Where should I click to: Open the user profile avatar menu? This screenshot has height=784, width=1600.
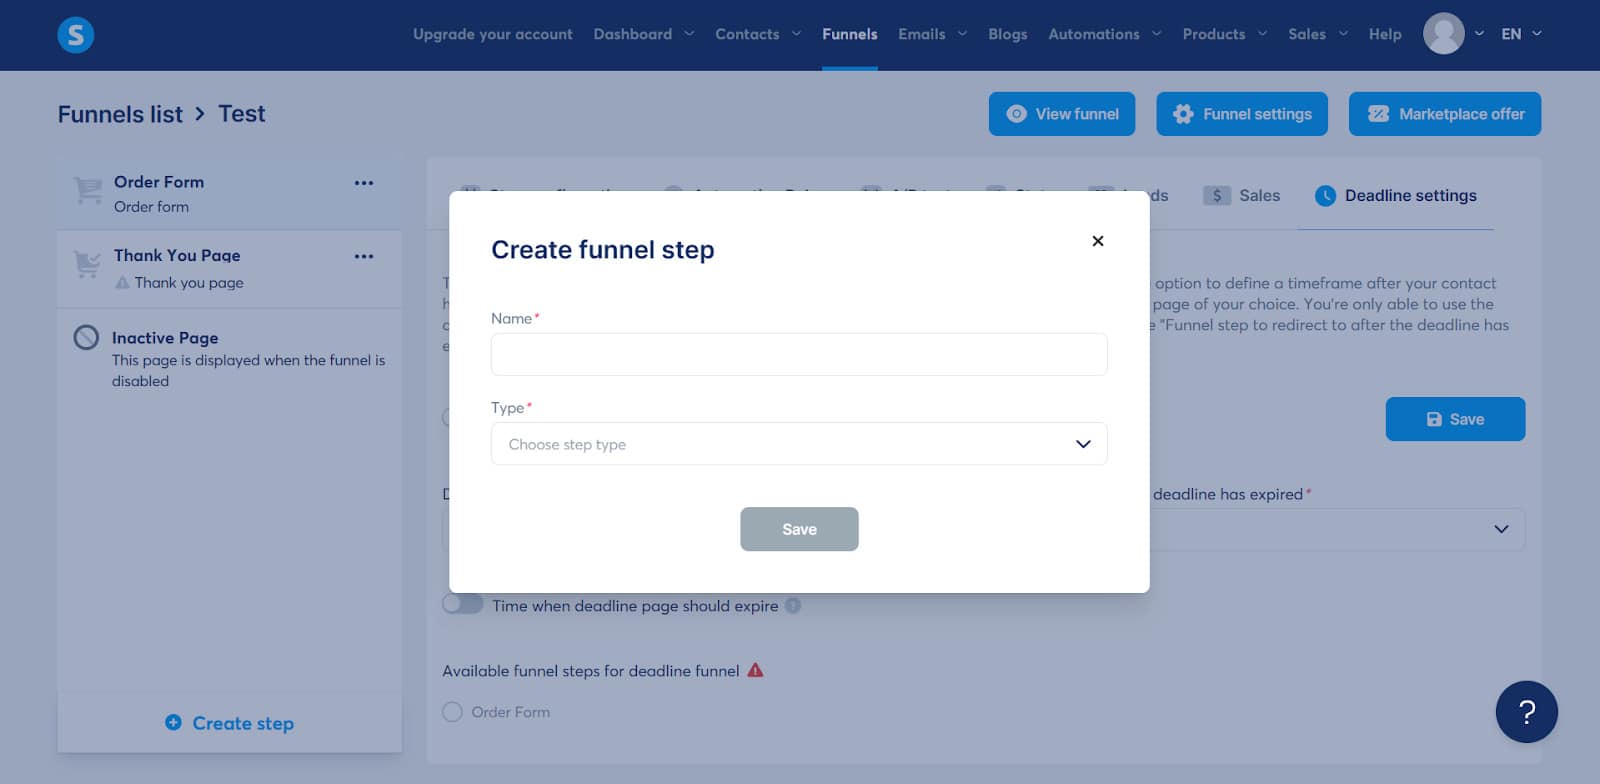pyautogui.click(x=1443, y=34)
